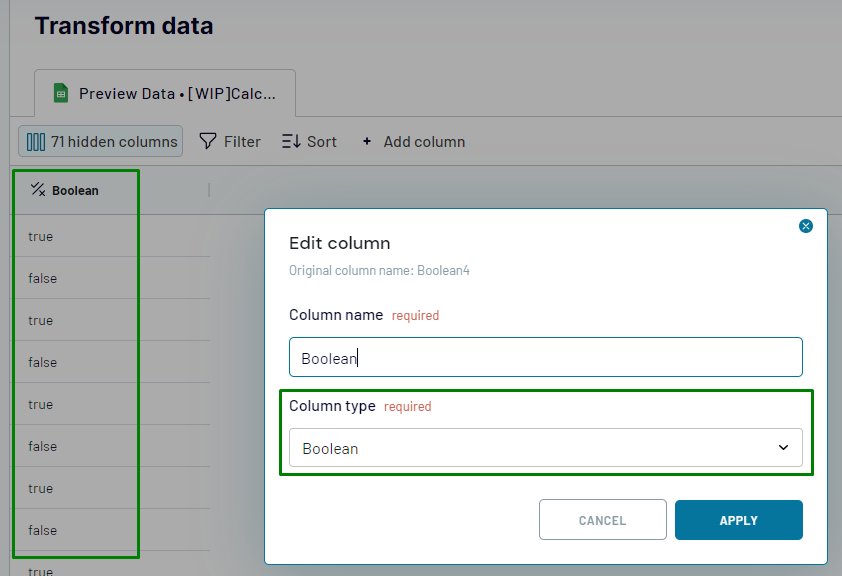This screenshot has height=576, width=842.
Task: Open the Filter options
Action: coord(230,142)
